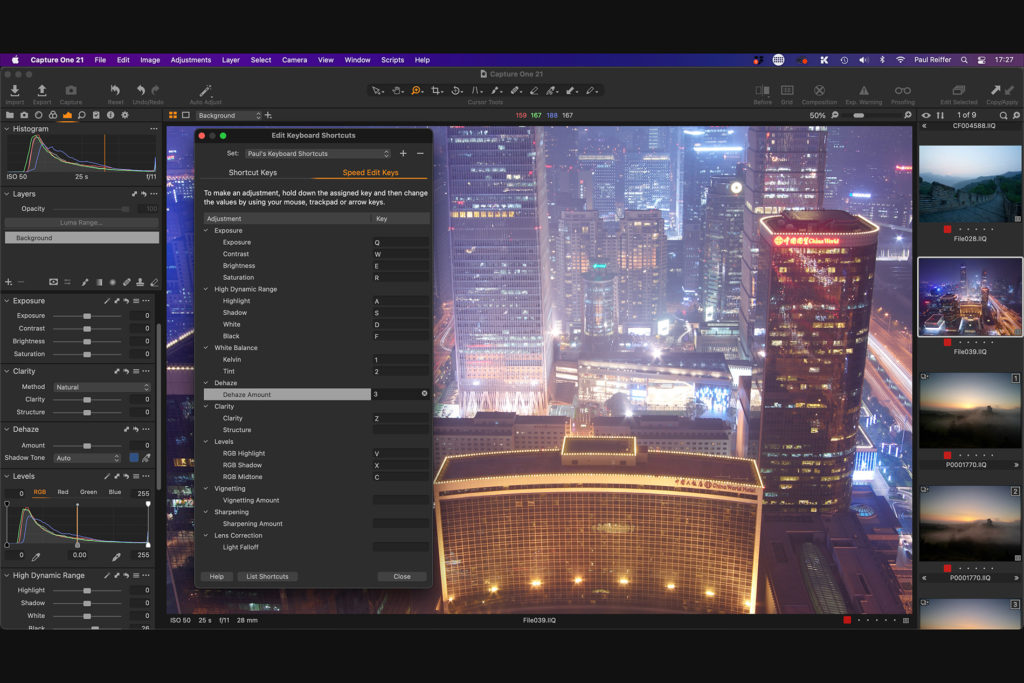1024x683 pixels.
Task: Open the keyboard shortcut Set dropdown
Action: [318, 153]
